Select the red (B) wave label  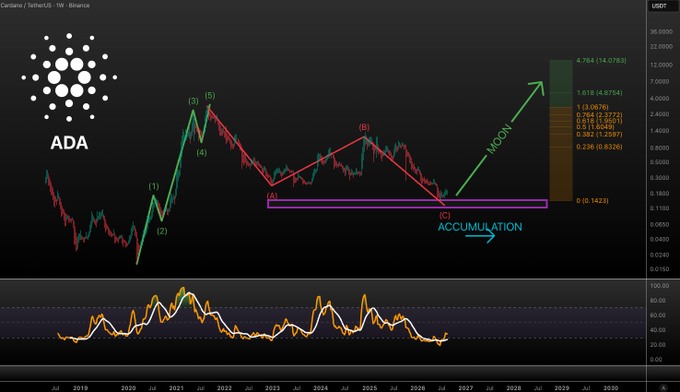click(364, 127)
